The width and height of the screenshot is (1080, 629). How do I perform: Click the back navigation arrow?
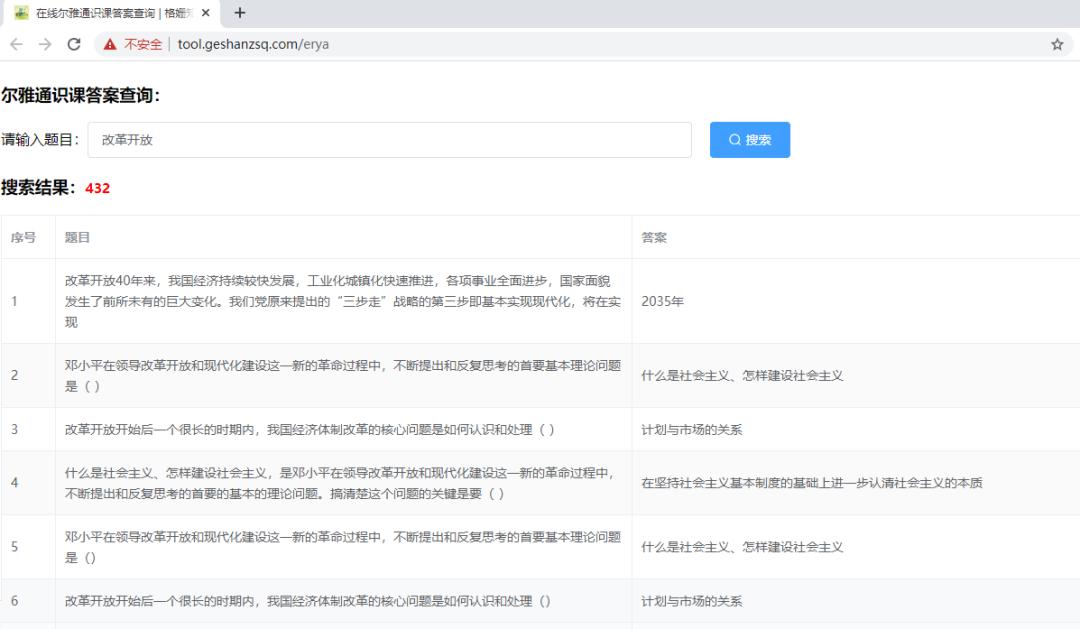[18, 44]
